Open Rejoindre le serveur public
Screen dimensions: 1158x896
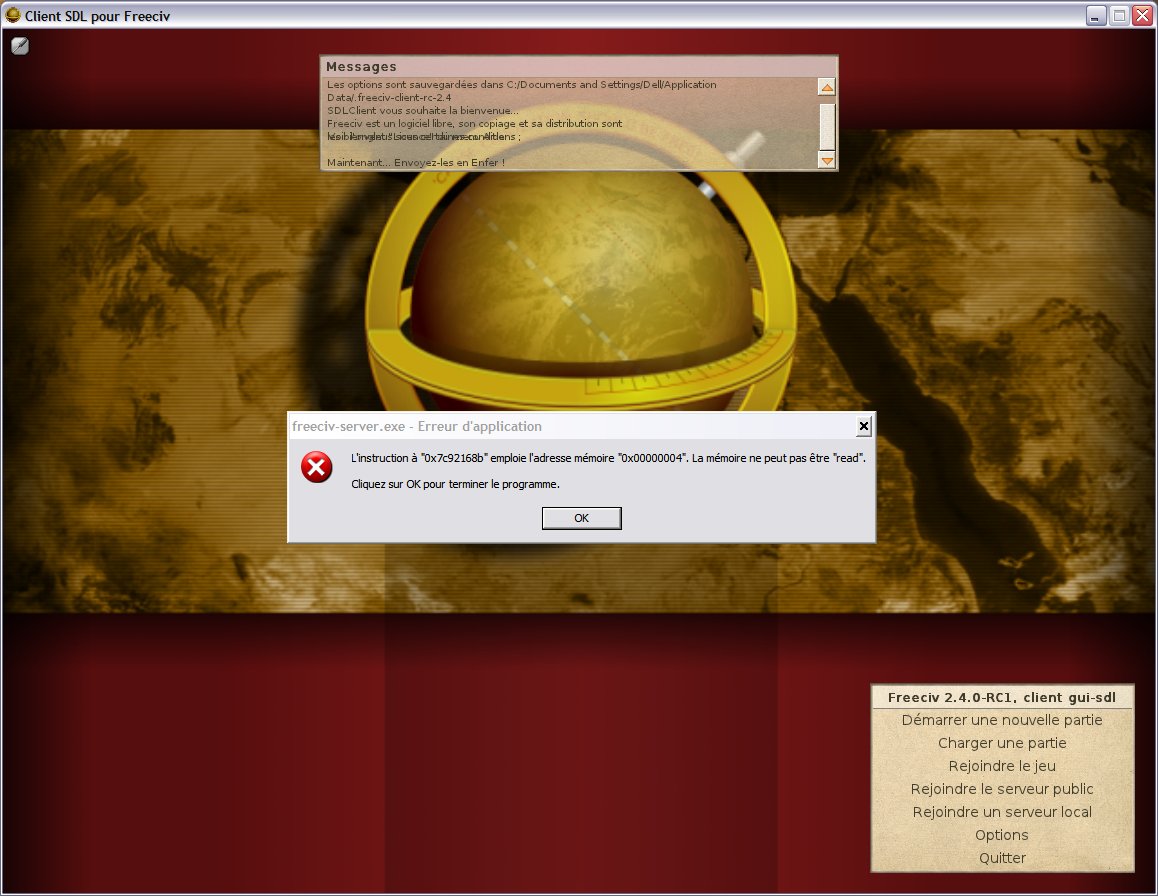[x=1001, y=788]
